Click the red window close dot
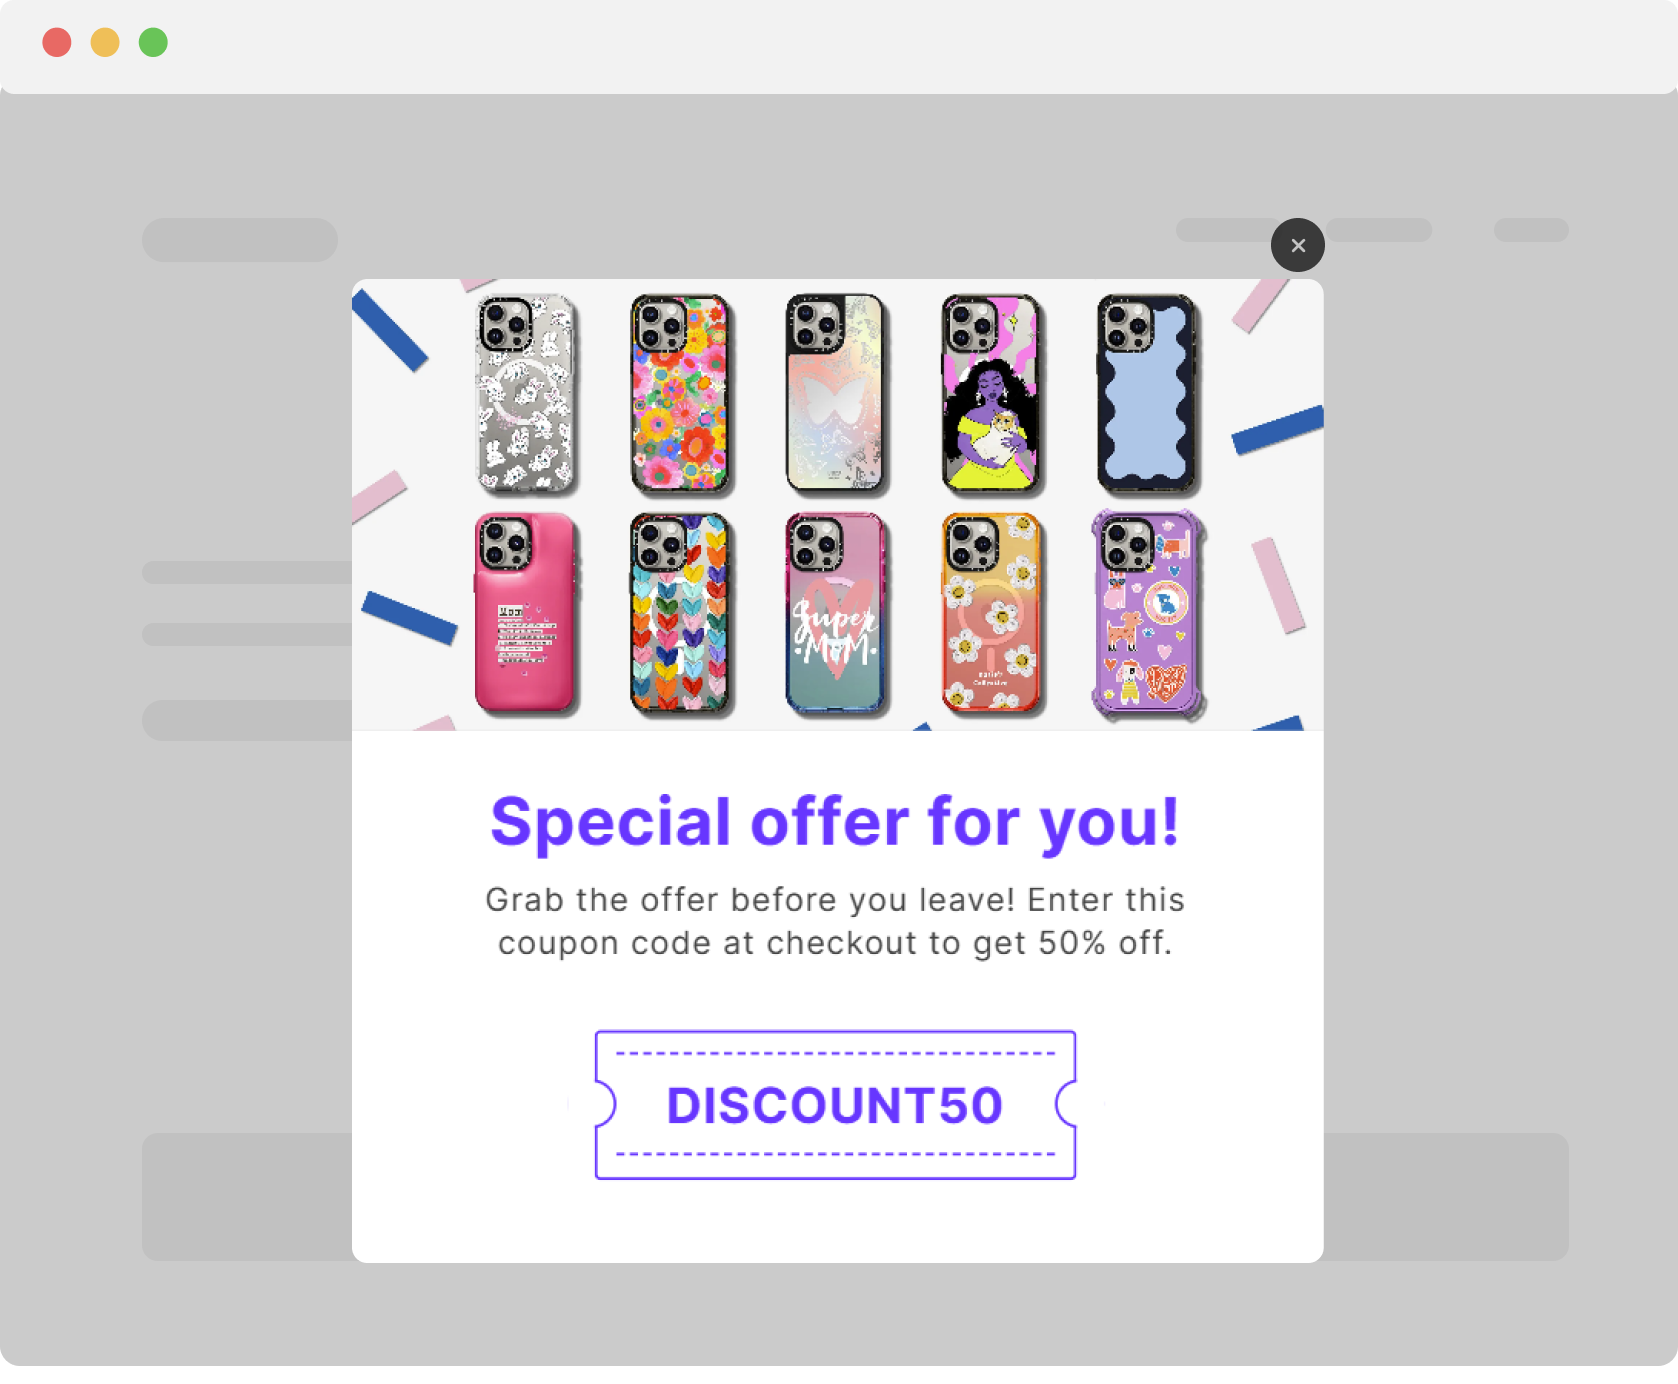Screen dimensions: 1678x1384 pyautogui.click(x=57, y=42)
